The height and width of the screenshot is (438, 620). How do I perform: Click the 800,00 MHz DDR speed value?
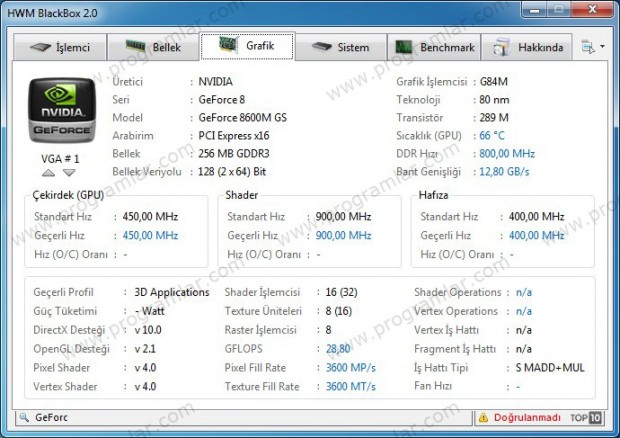point(507,153)
